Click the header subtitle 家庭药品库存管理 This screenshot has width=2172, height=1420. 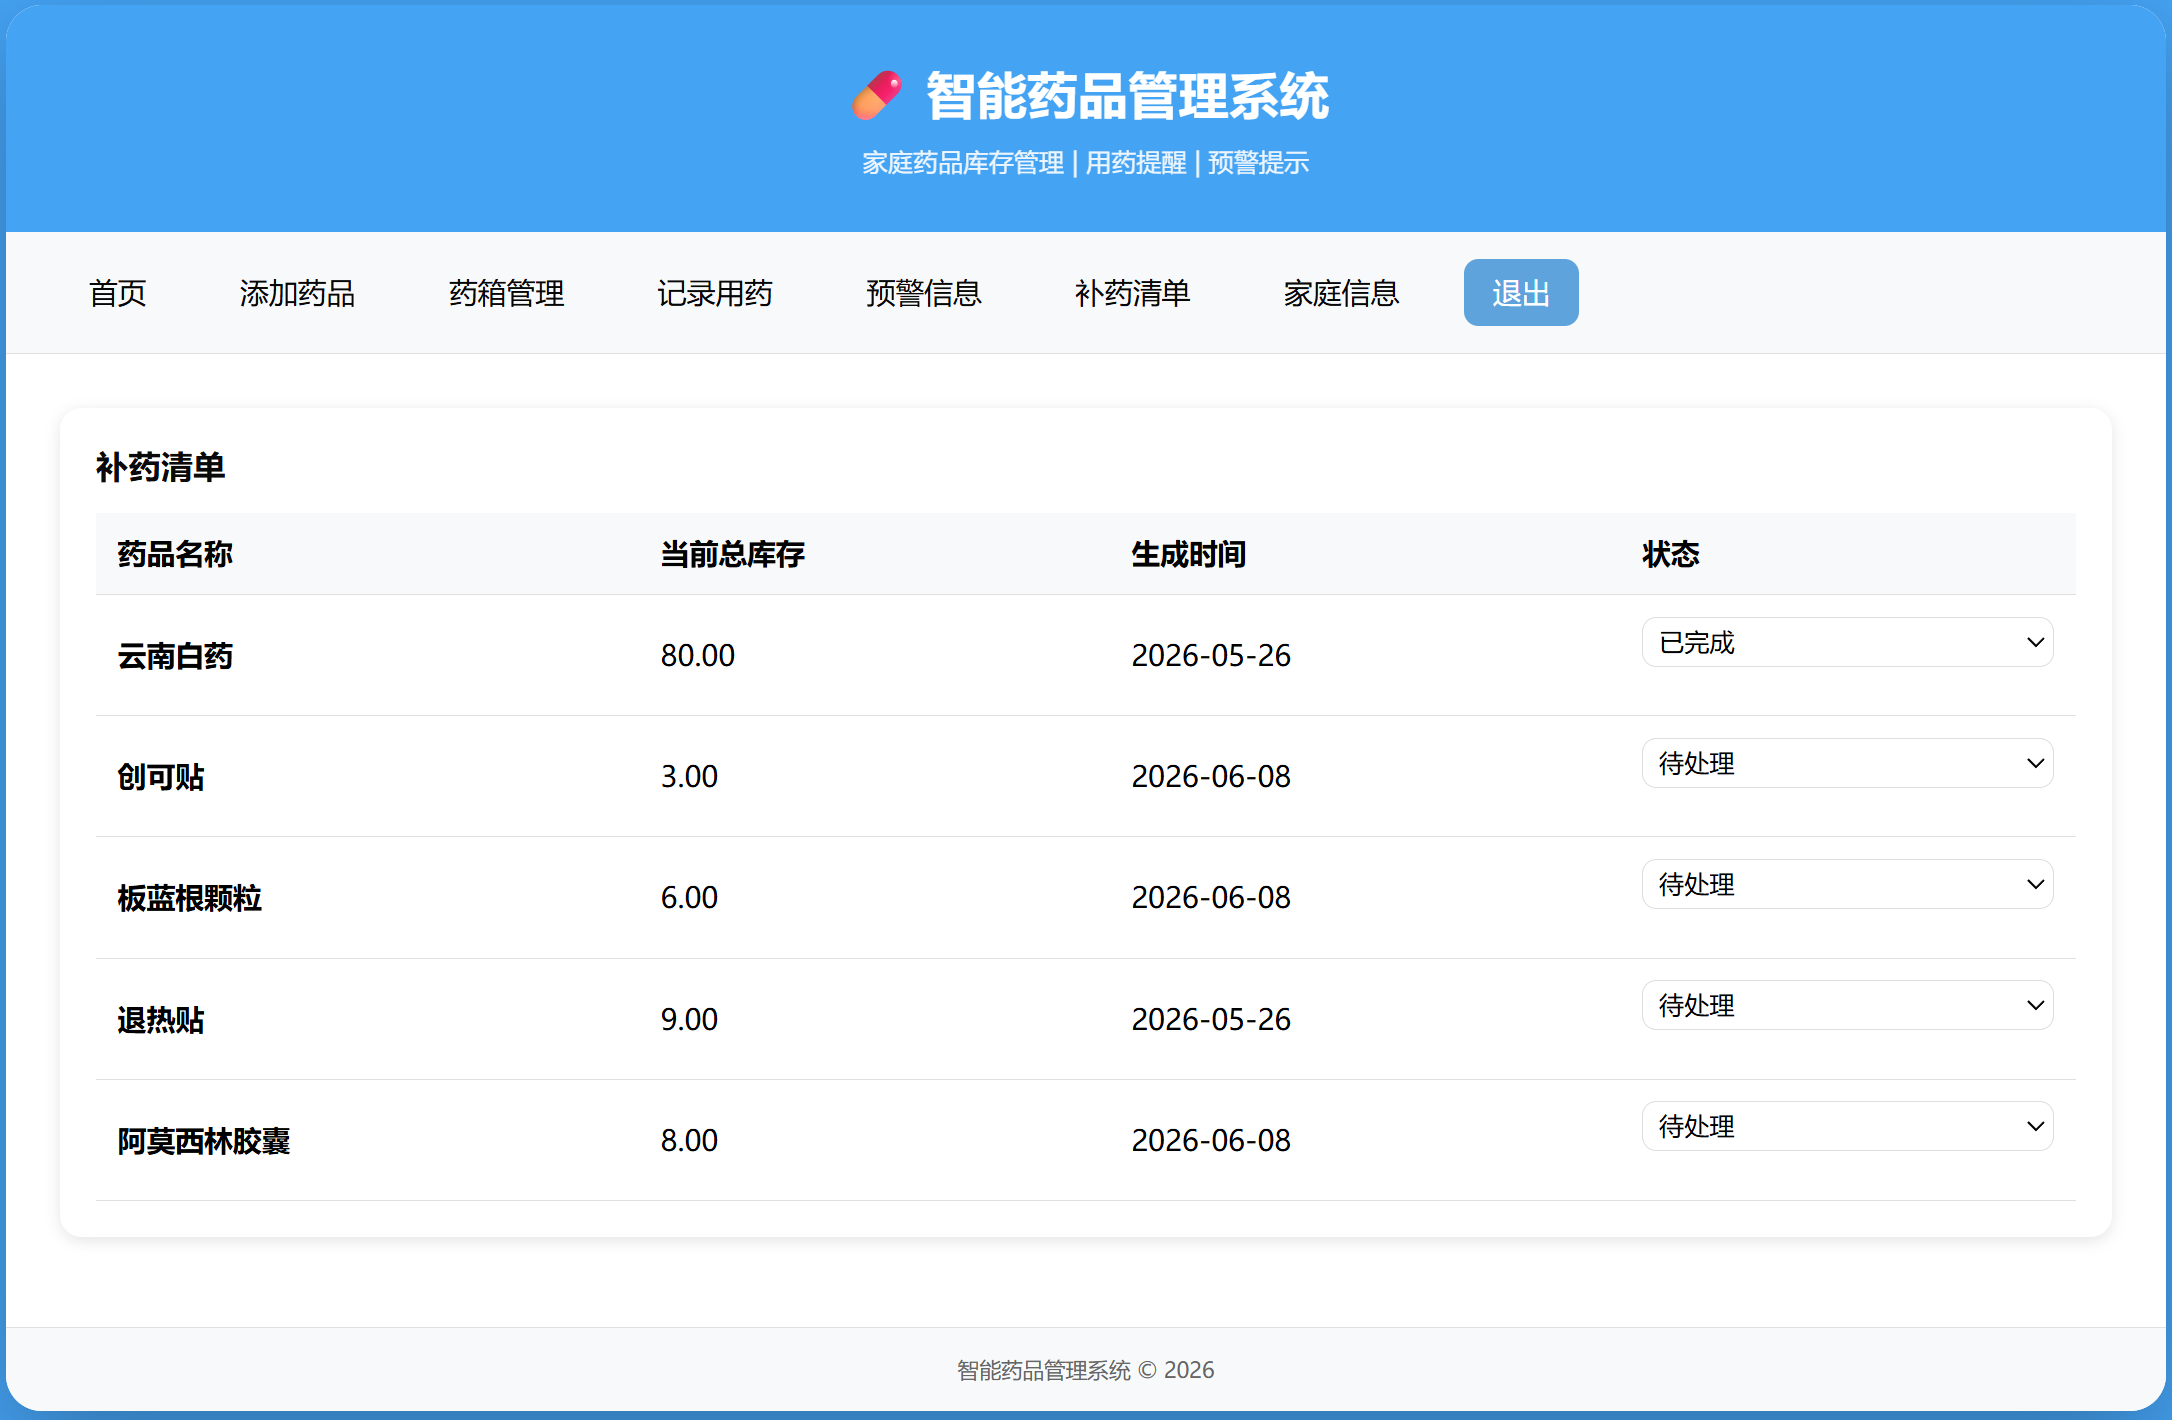(963, 163)
